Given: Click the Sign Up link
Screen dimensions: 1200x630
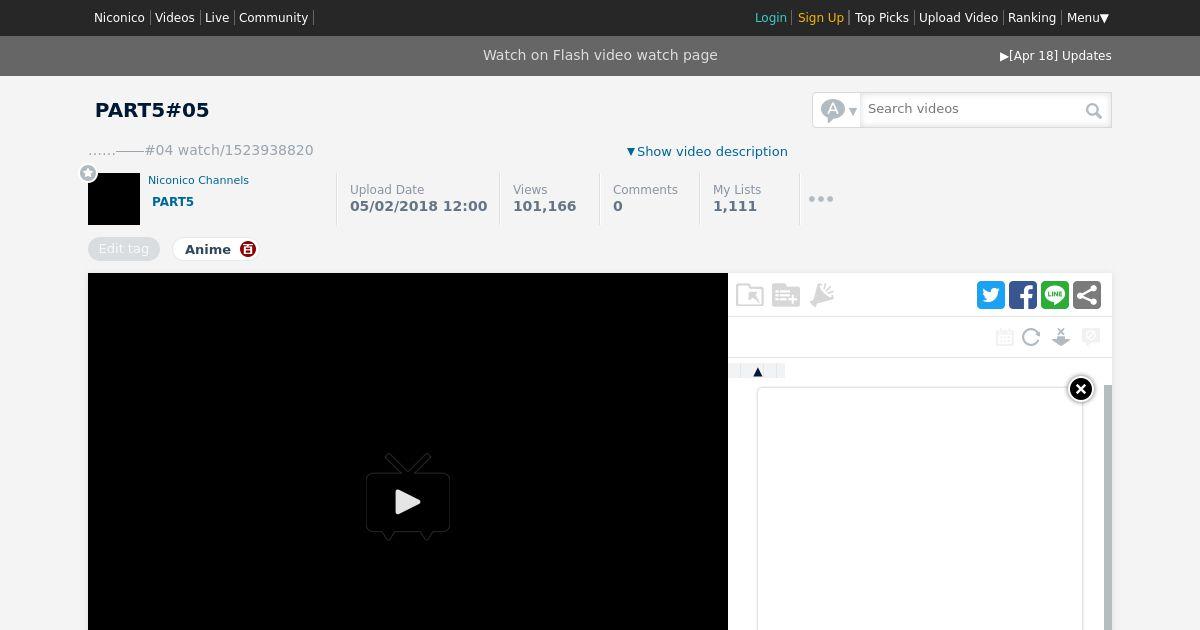Looking at the screenshot, I should (x=821, y=18).
